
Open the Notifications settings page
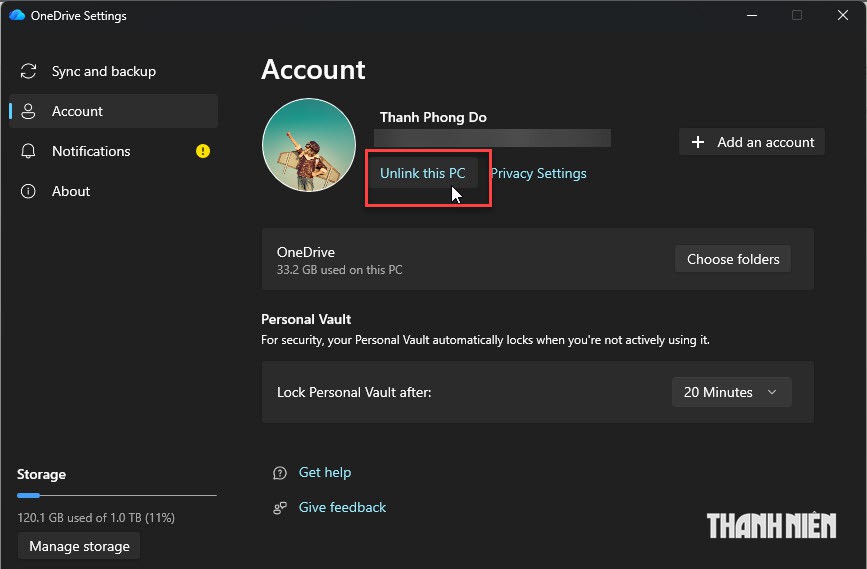point(113,151)
